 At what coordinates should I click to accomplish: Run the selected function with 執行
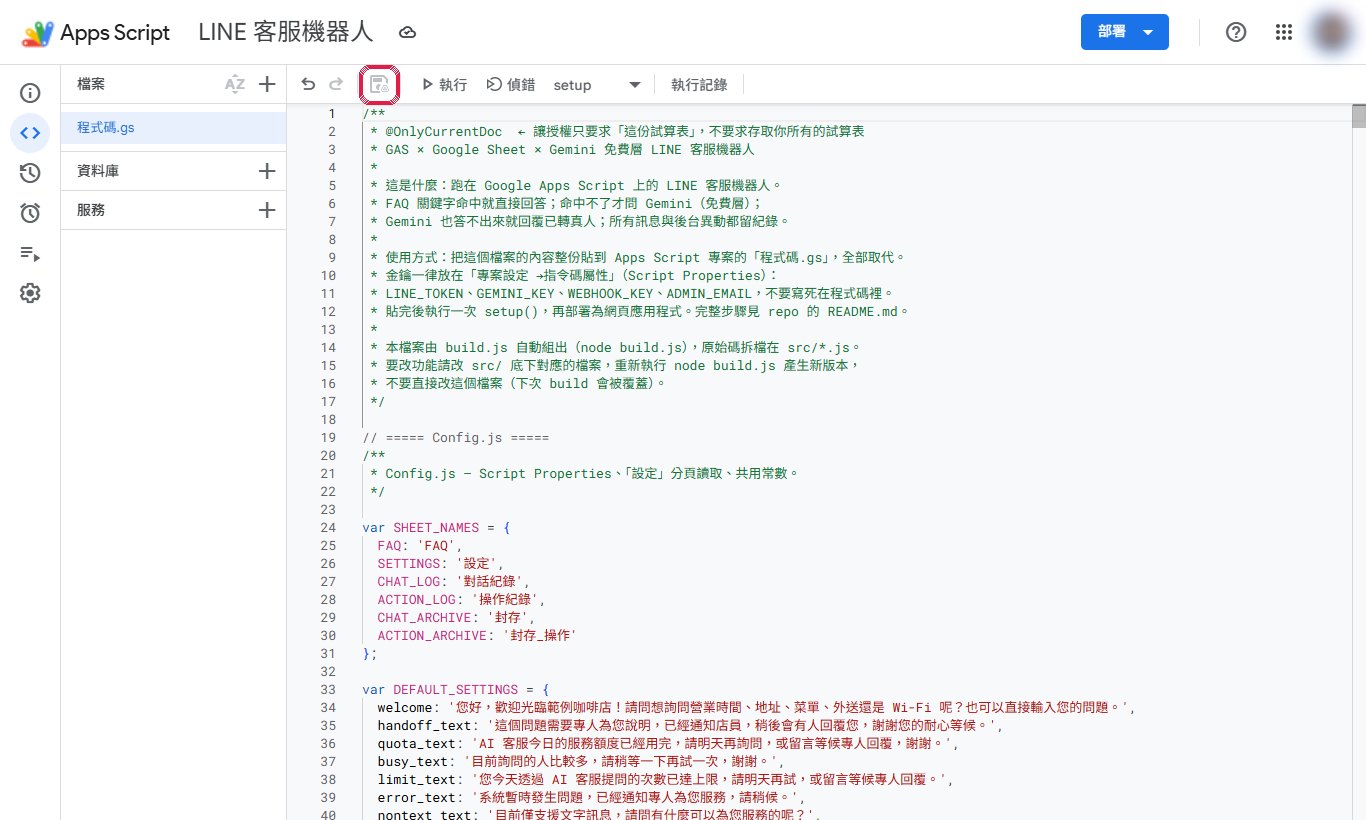pos(444,85)
